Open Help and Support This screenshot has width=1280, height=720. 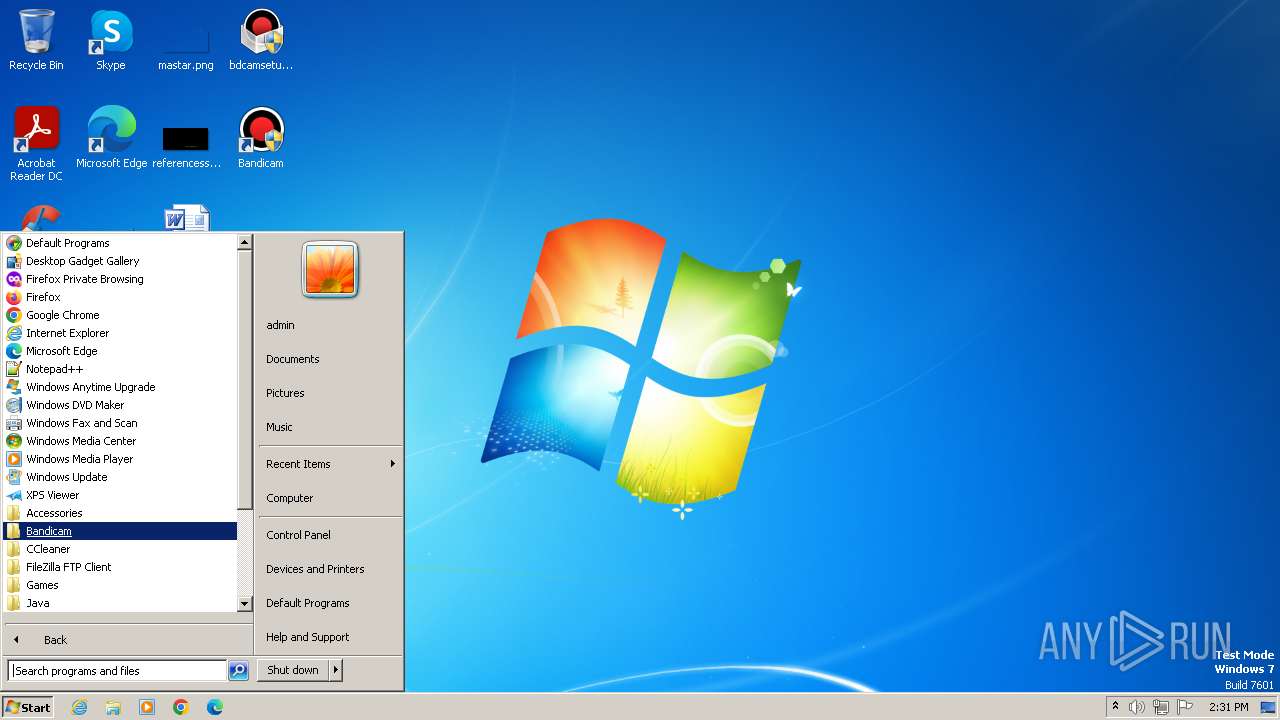pyautogui.click(x=330, y=637)
